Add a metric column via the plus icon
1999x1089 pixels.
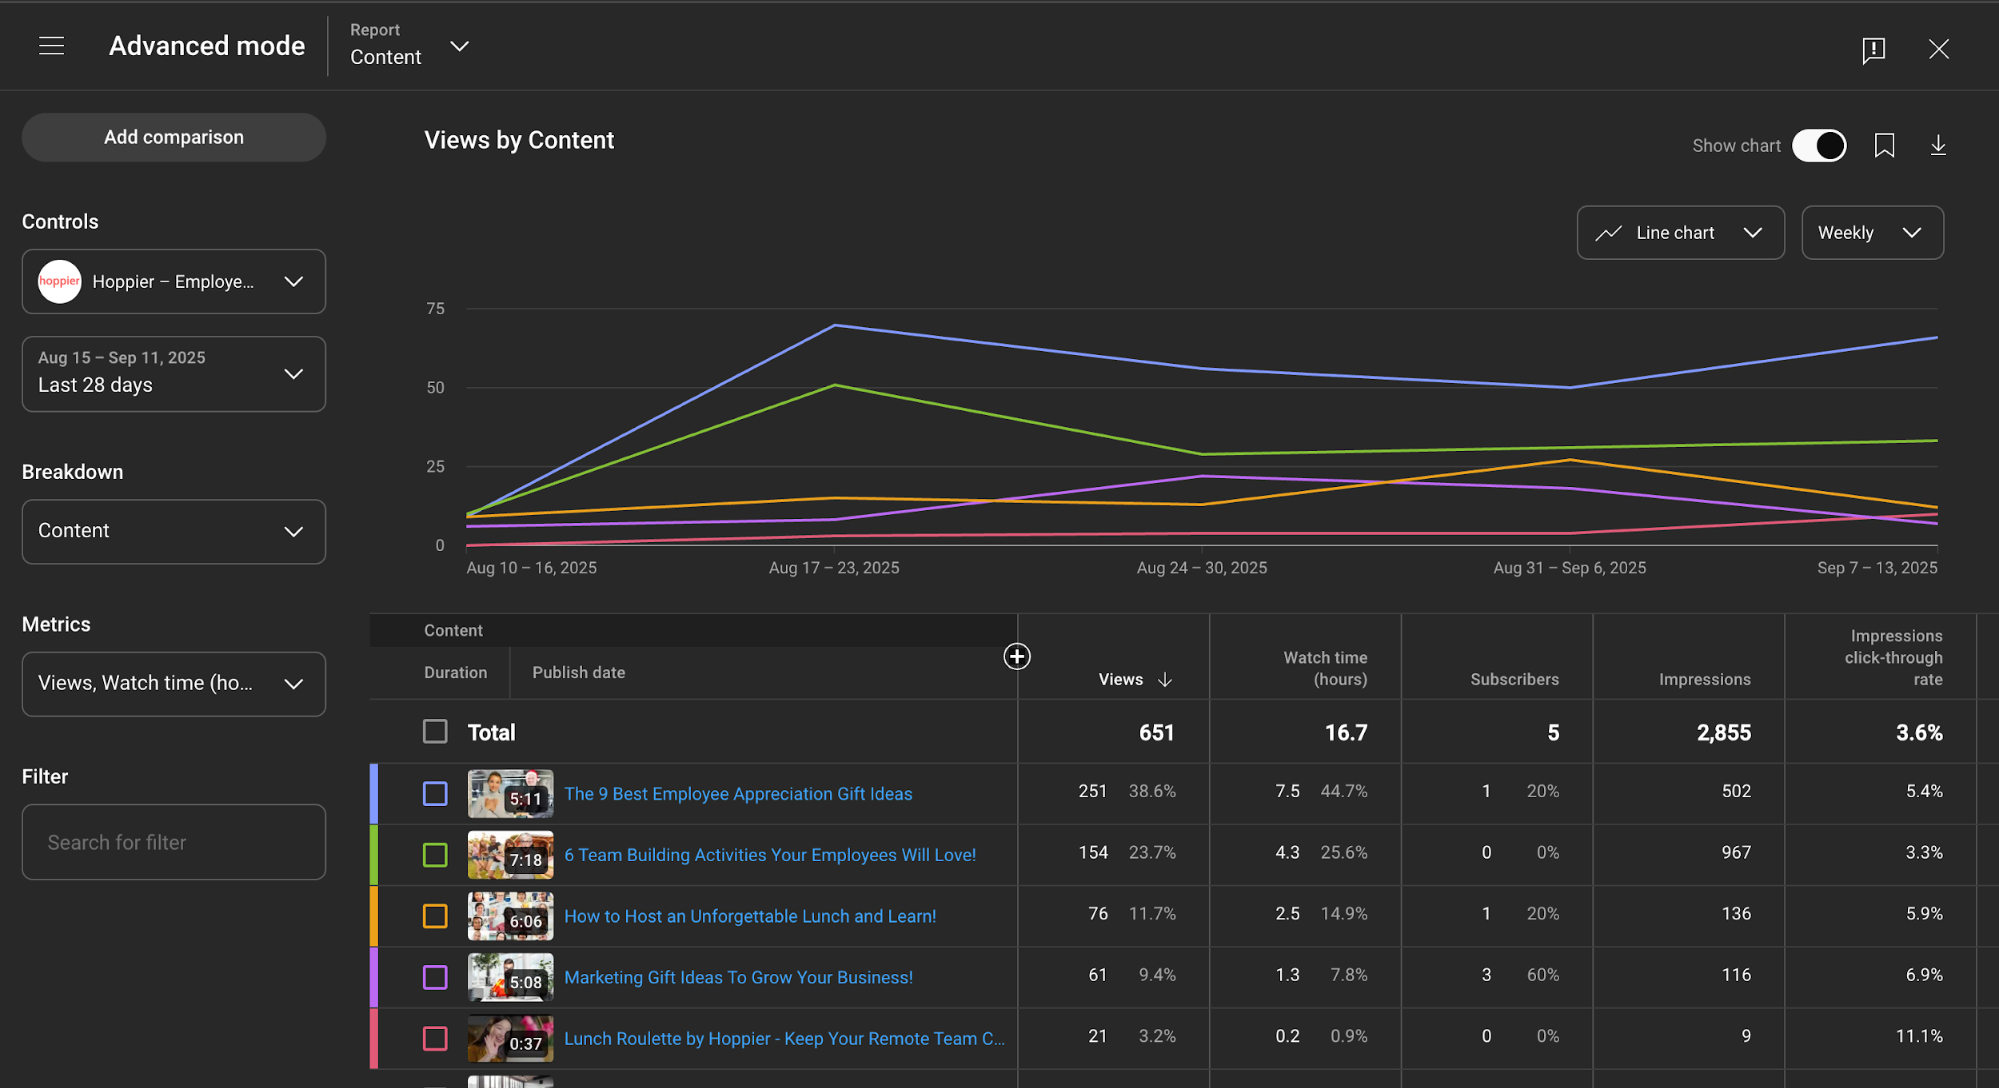(1017, 657)
